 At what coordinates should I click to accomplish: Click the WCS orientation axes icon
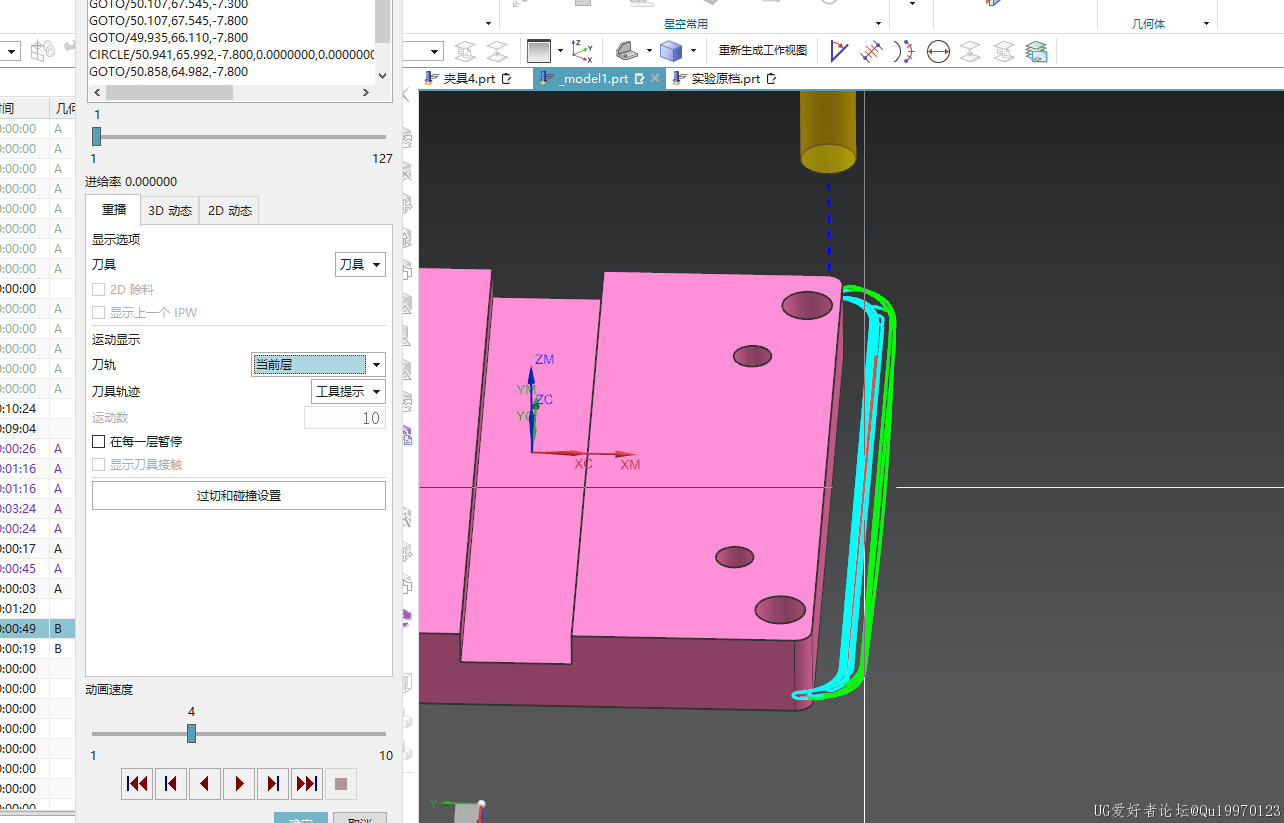tap(582, 50)
